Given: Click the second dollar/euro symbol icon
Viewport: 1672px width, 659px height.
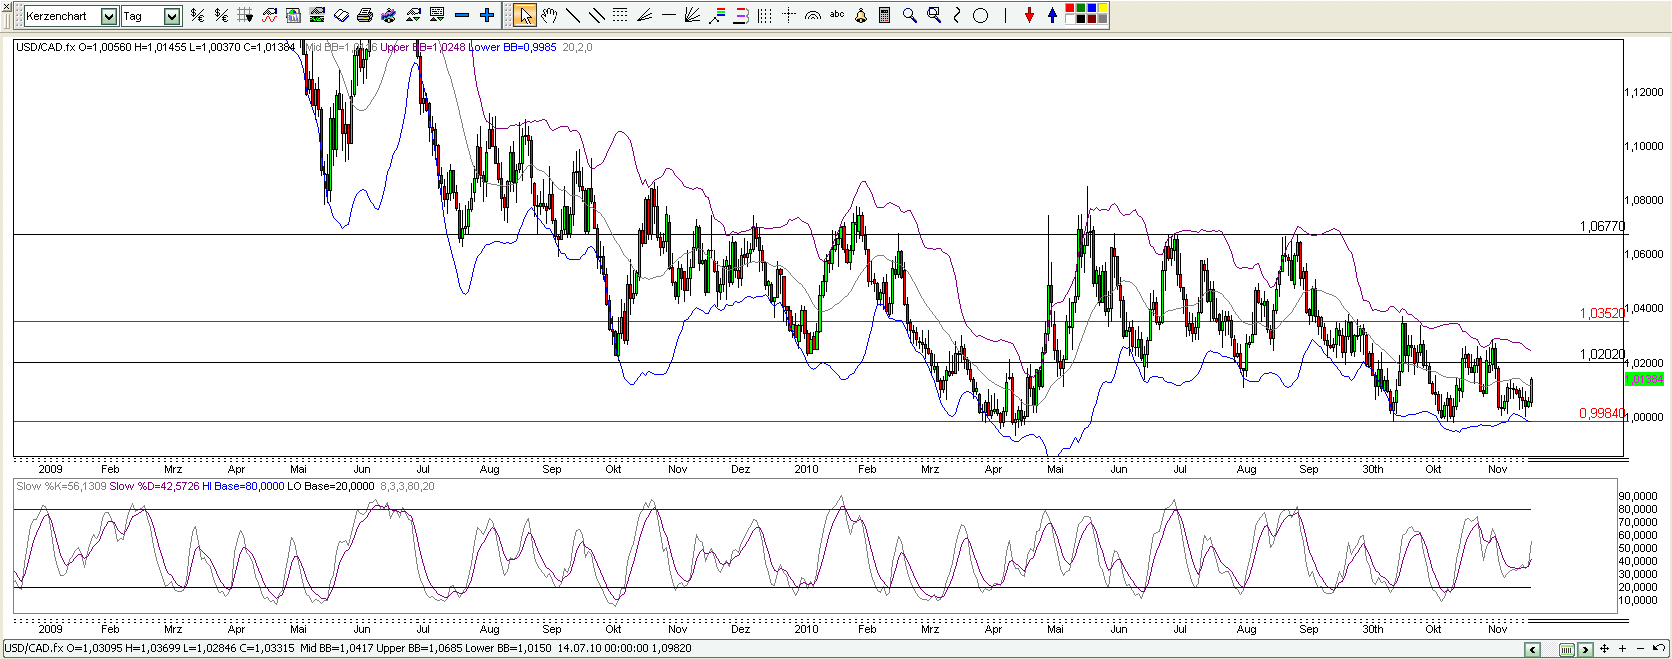Looking at the screenshot, I should [221, 15].
